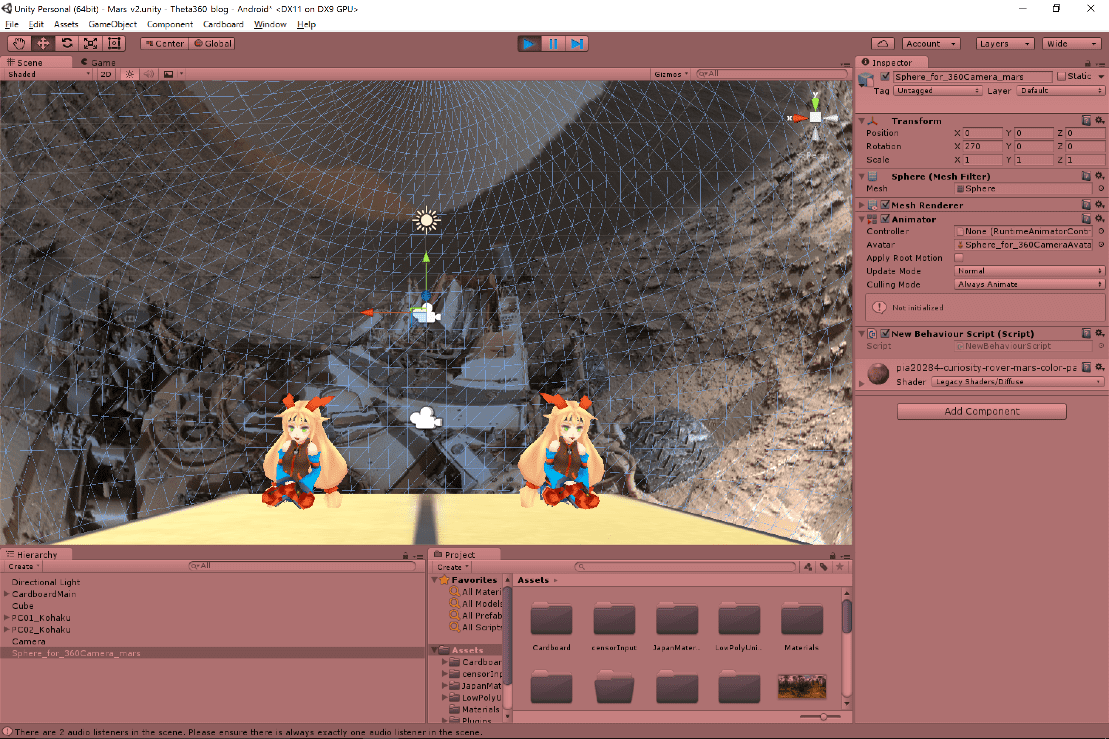Open the Culling Mode dropdown
Image resolution: width=1109 pixels, height=739 pixels.
[1029, 284]
